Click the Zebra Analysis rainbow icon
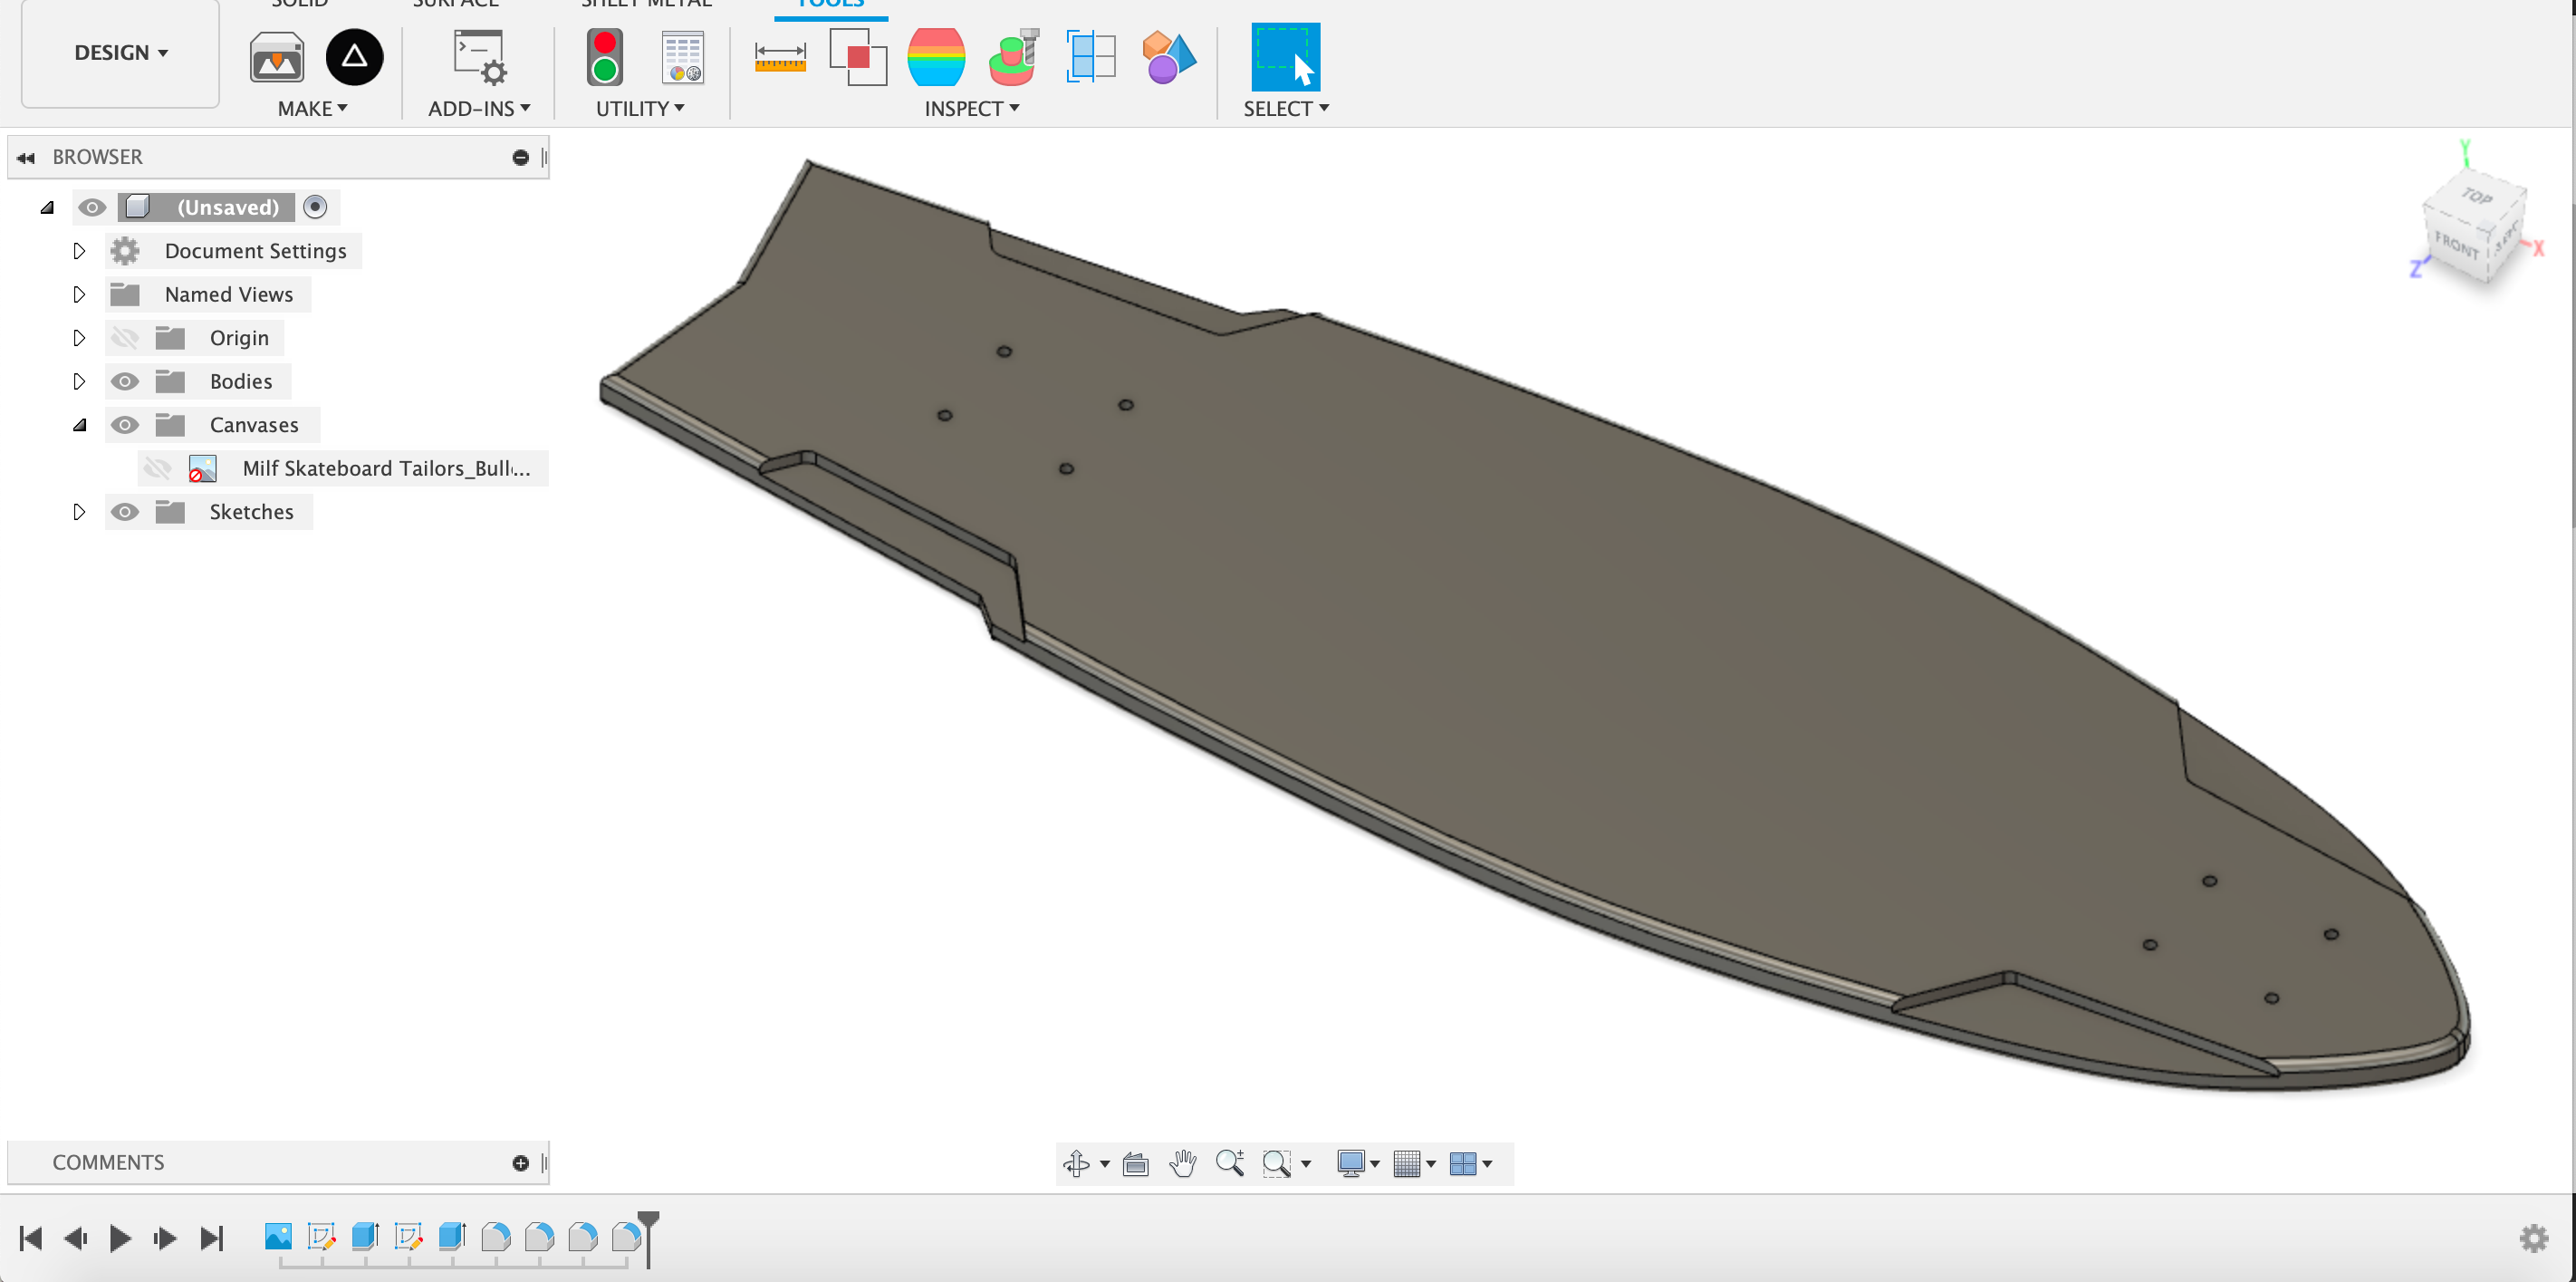 [x=936, y=57]
